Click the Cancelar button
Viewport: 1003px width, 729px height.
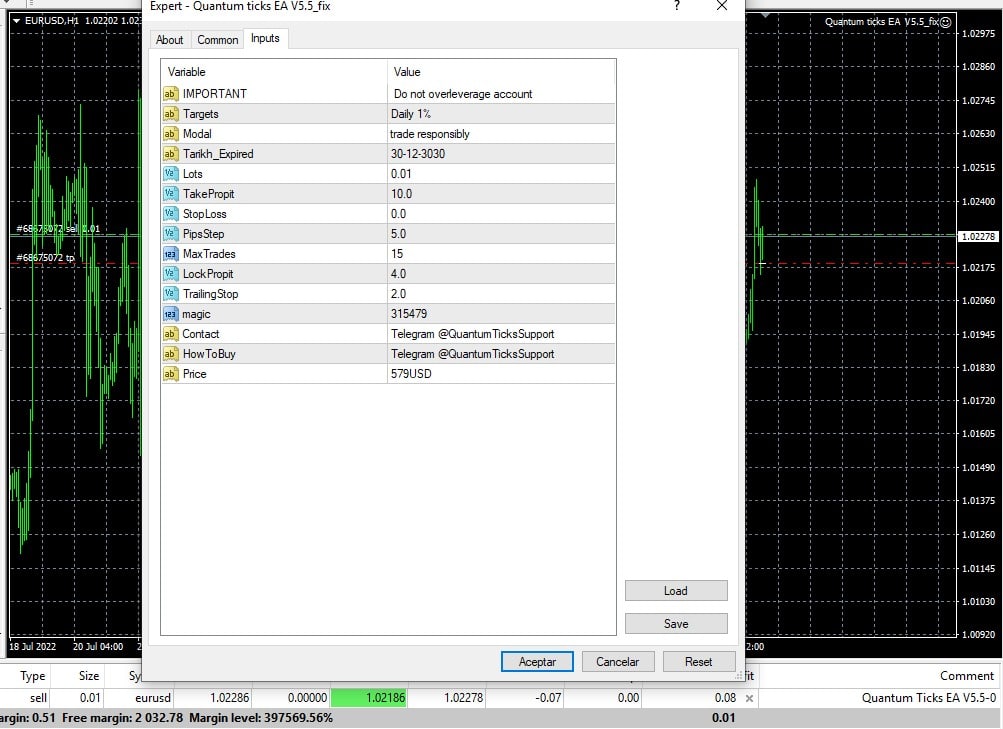(618, 662)
